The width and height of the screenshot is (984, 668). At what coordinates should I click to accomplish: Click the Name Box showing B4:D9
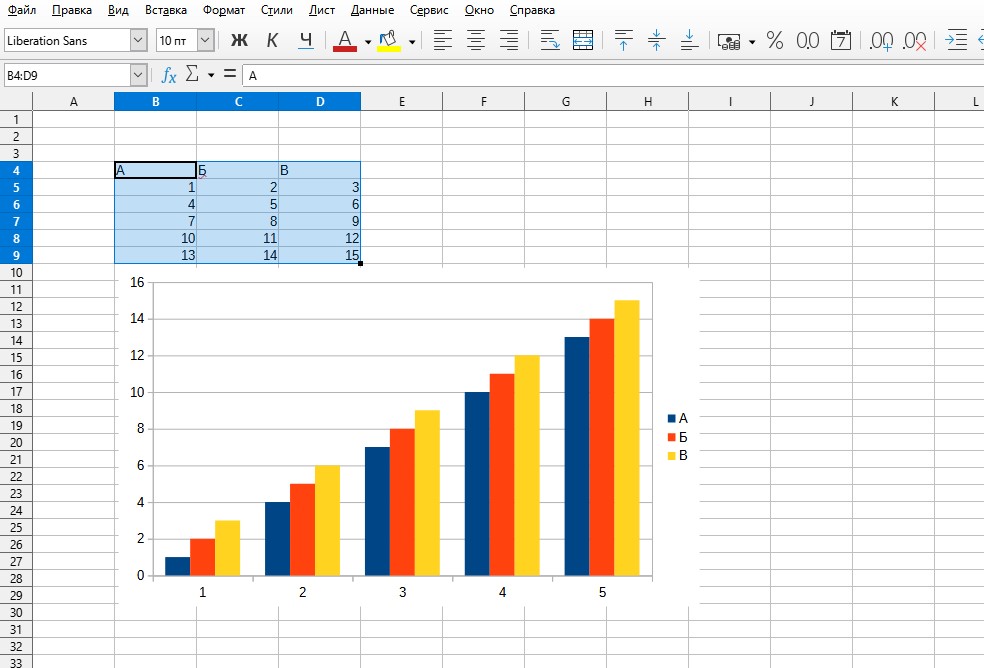pyautogui.click(x=67, y=75)
